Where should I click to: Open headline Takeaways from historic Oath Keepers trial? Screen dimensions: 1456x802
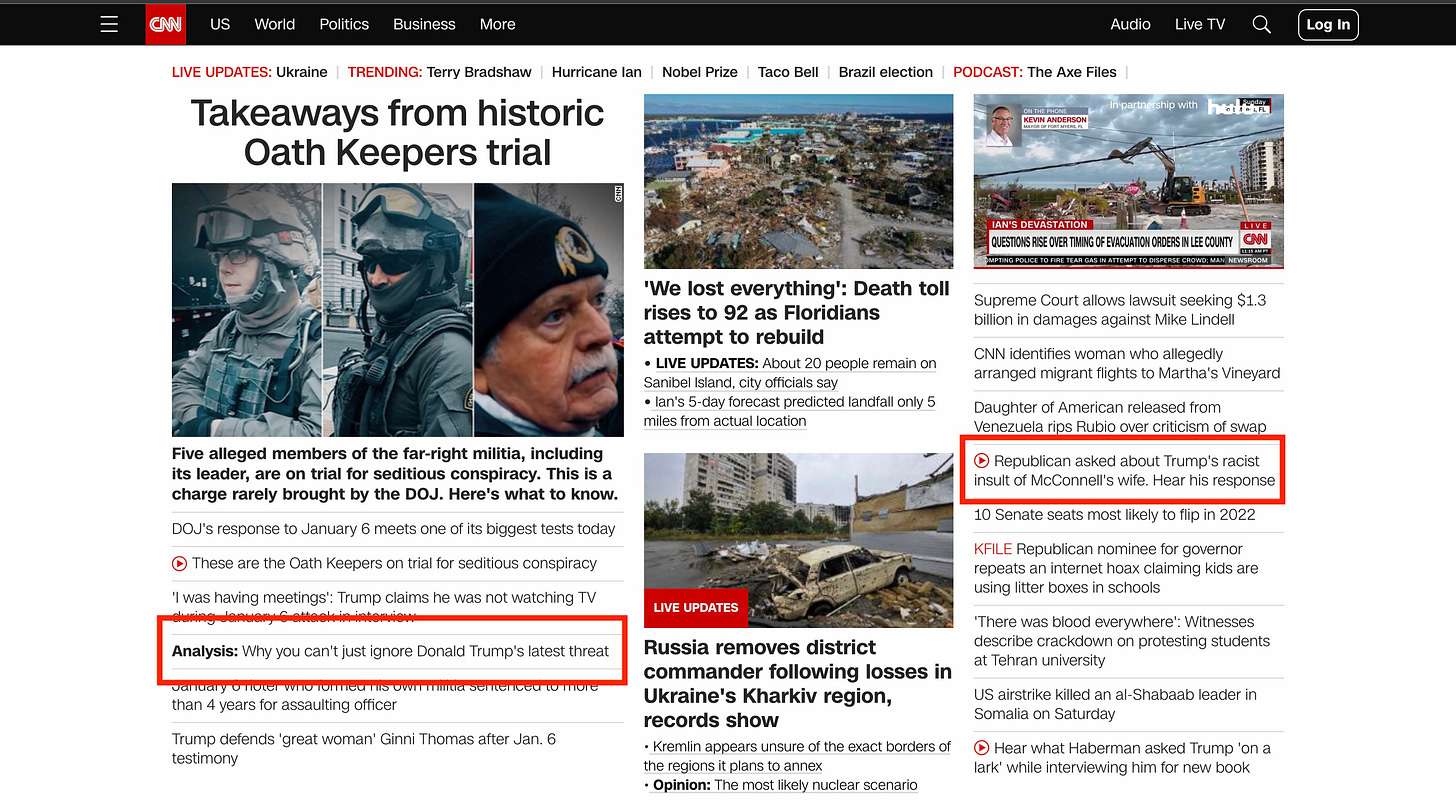(397, 132)
